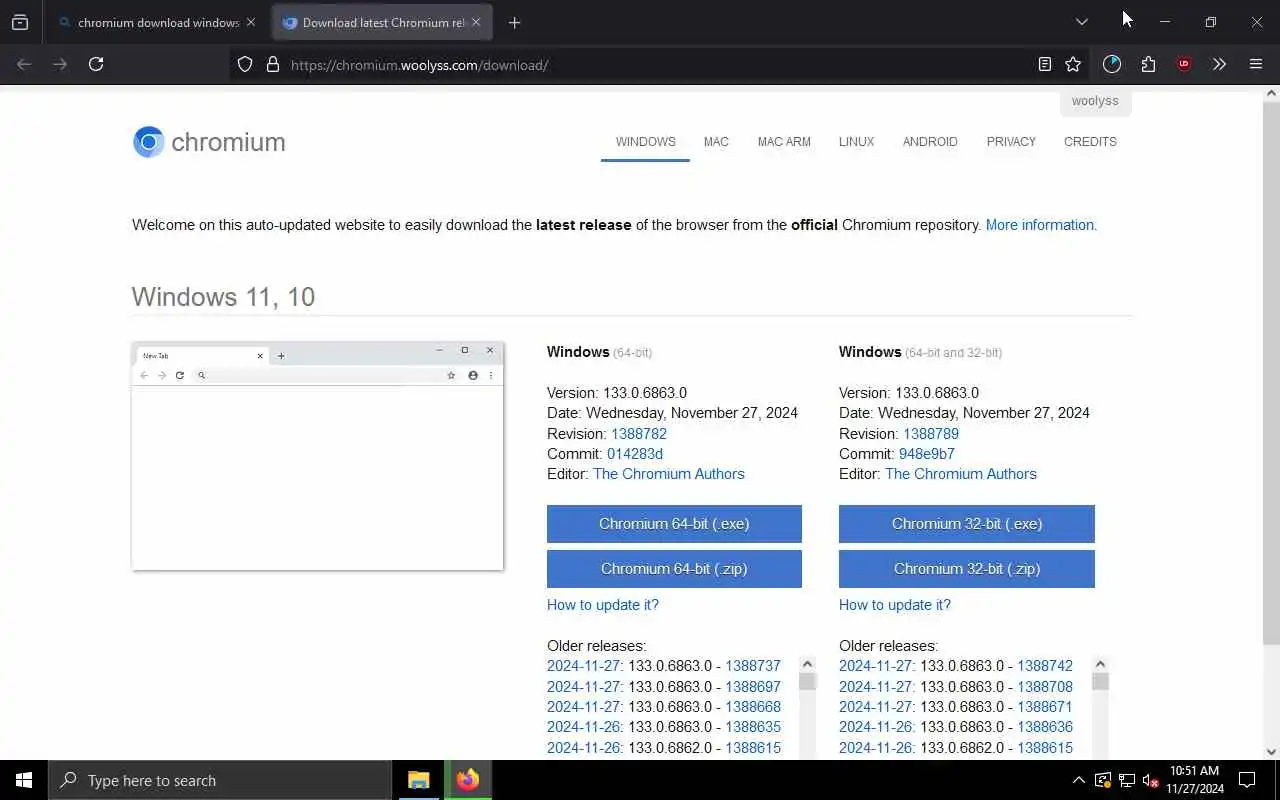Open 32-bit How to update it link
Image resolution: width=1280 pixels, height=800 pixels.
click(x=895, y=605)
